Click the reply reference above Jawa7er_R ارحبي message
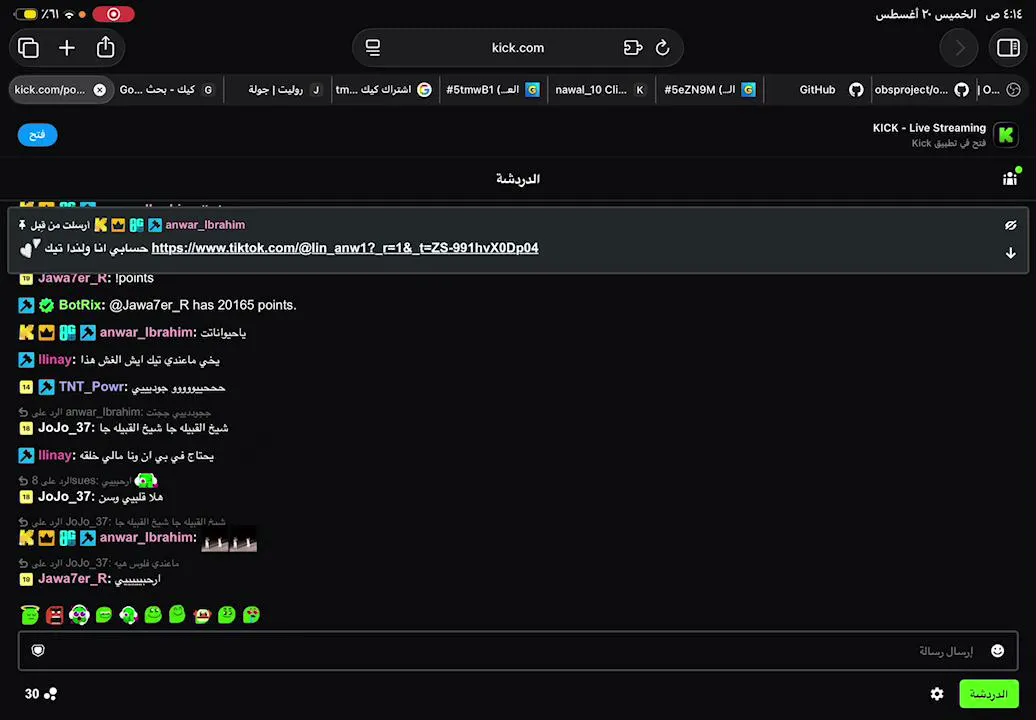 (x=99, y=563)
